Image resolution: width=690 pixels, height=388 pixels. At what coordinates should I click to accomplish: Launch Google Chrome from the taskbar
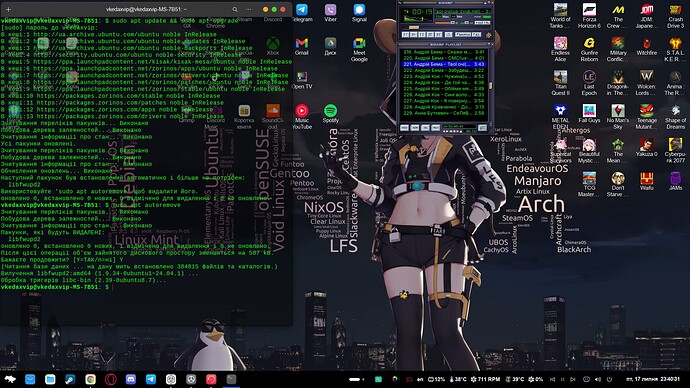90,379
